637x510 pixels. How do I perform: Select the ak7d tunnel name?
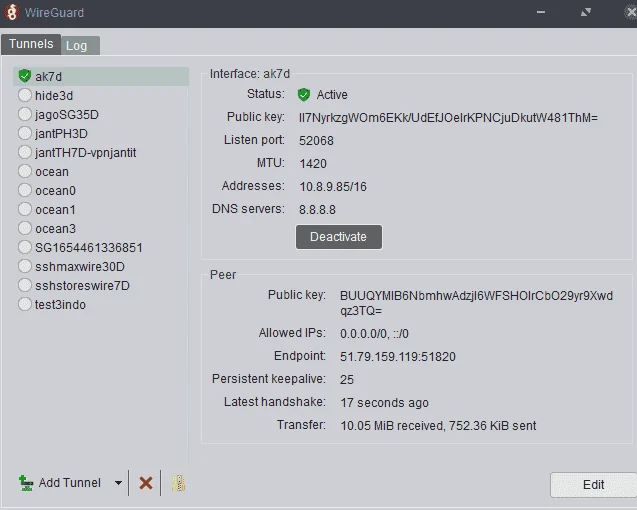[x=48, y=76]
